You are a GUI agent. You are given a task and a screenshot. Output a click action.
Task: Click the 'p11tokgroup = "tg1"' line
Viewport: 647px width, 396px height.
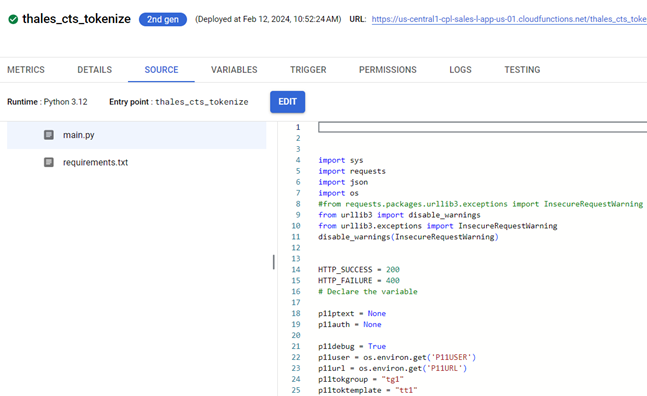point(361,379)
